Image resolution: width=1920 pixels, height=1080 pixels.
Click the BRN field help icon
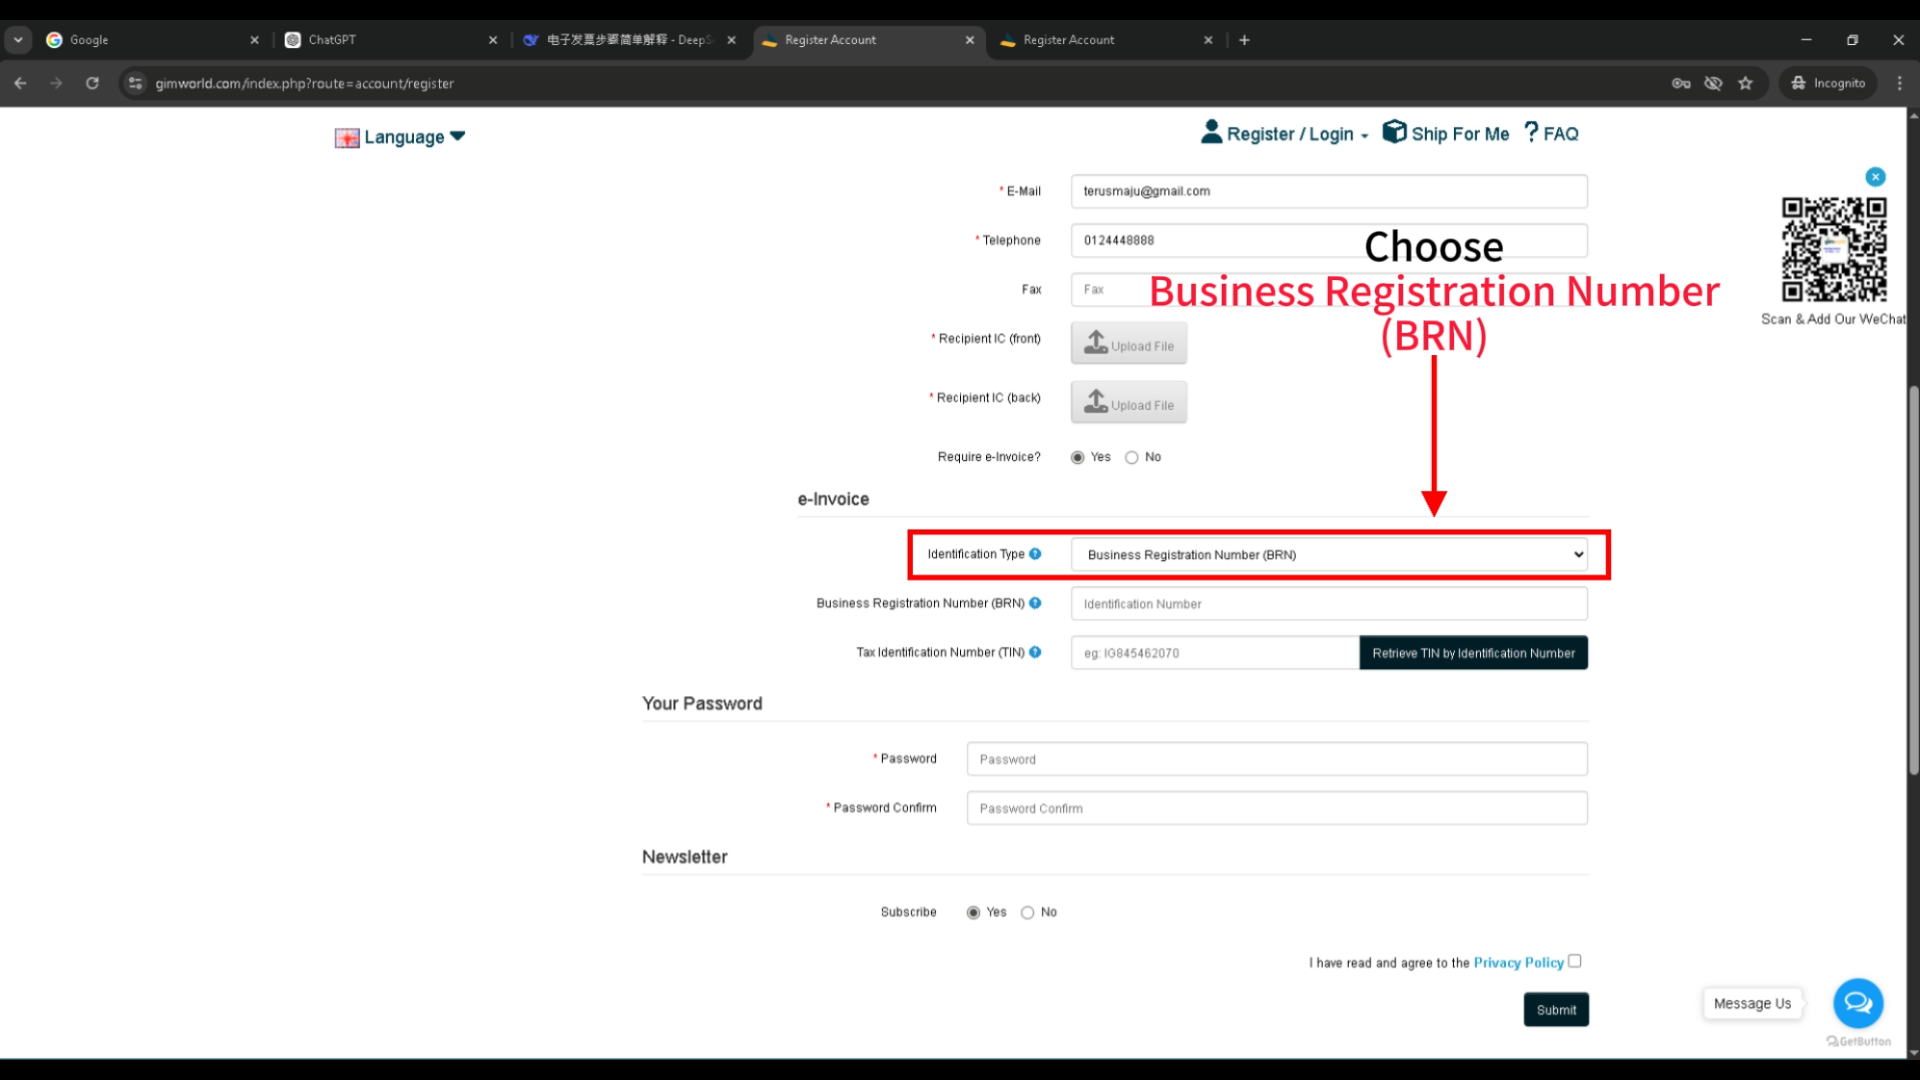[1035, 603]
